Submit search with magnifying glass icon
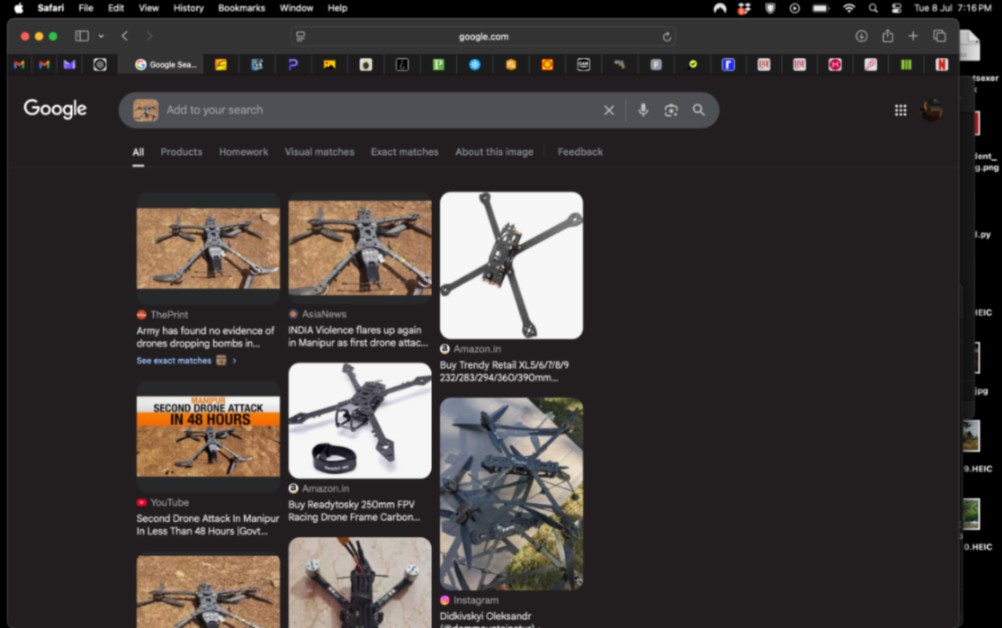 [x=699, y=110]
